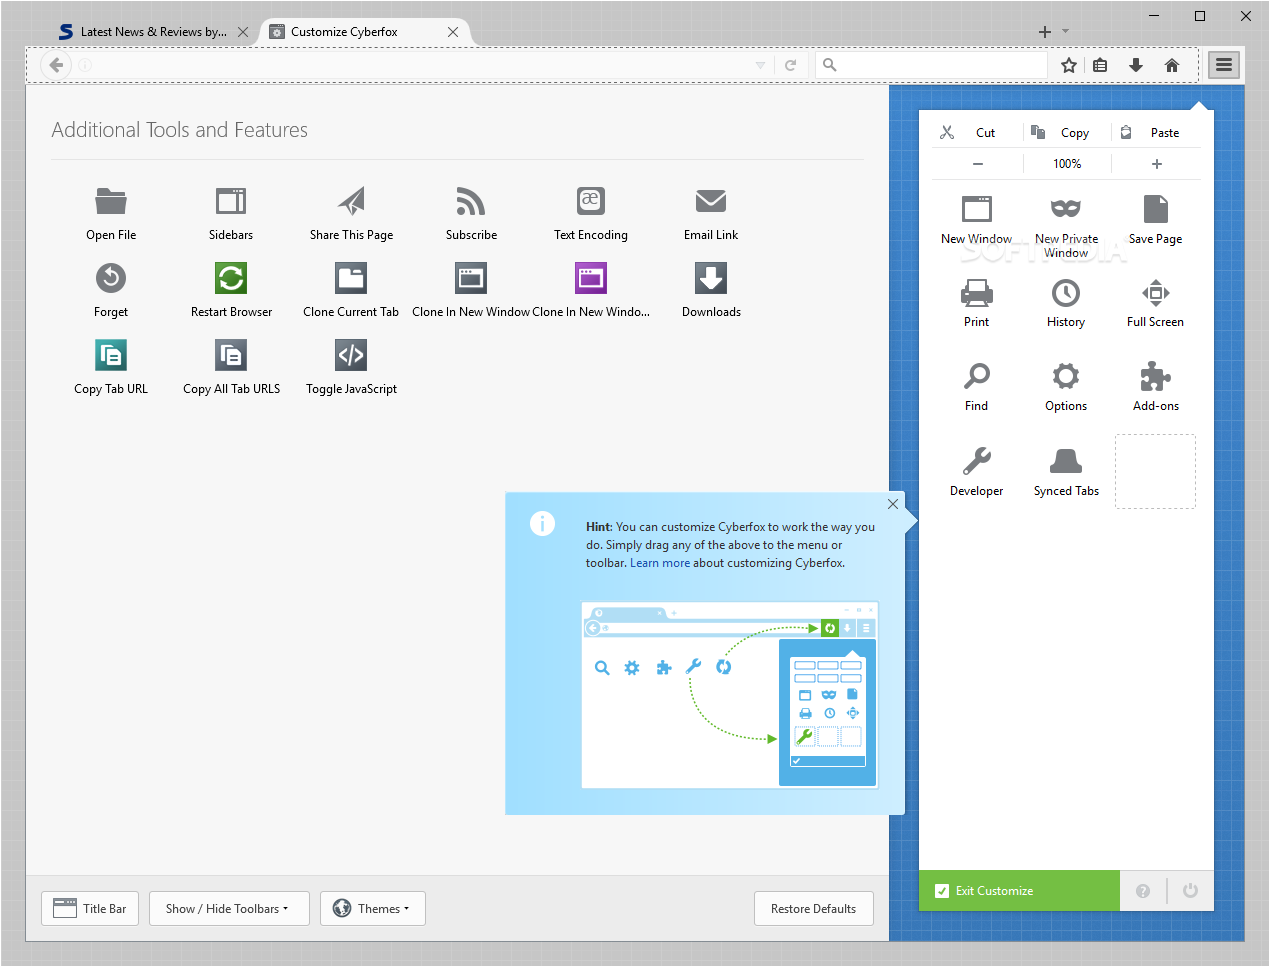Click the zoom out minus button
The width and height of the screenshot is (1270, 967).
click(977, 164)
